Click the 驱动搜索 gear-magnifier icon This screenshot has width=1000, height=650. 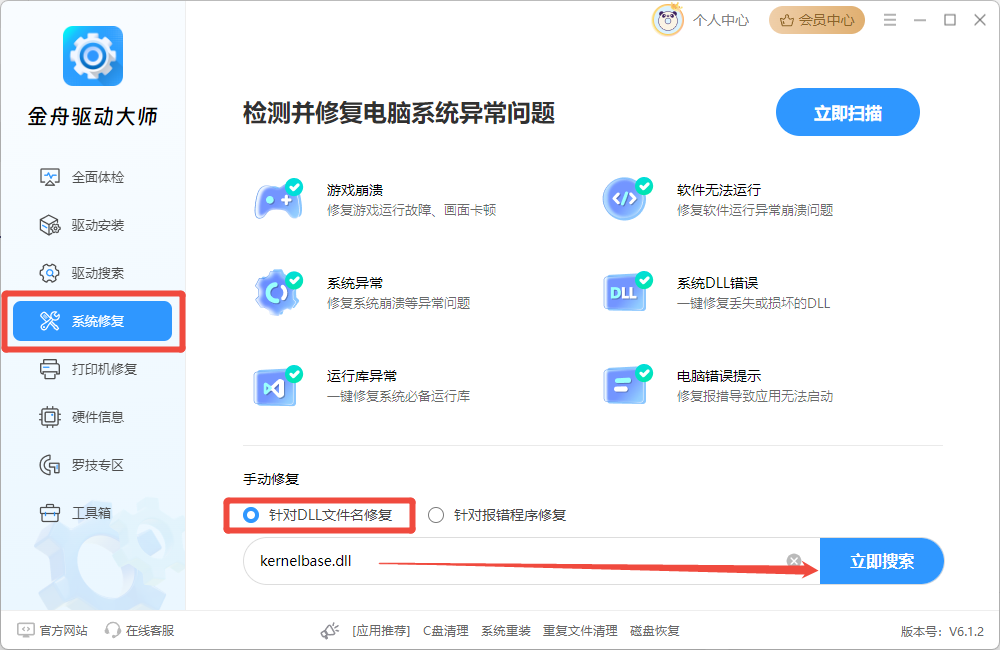pos(50,273)
